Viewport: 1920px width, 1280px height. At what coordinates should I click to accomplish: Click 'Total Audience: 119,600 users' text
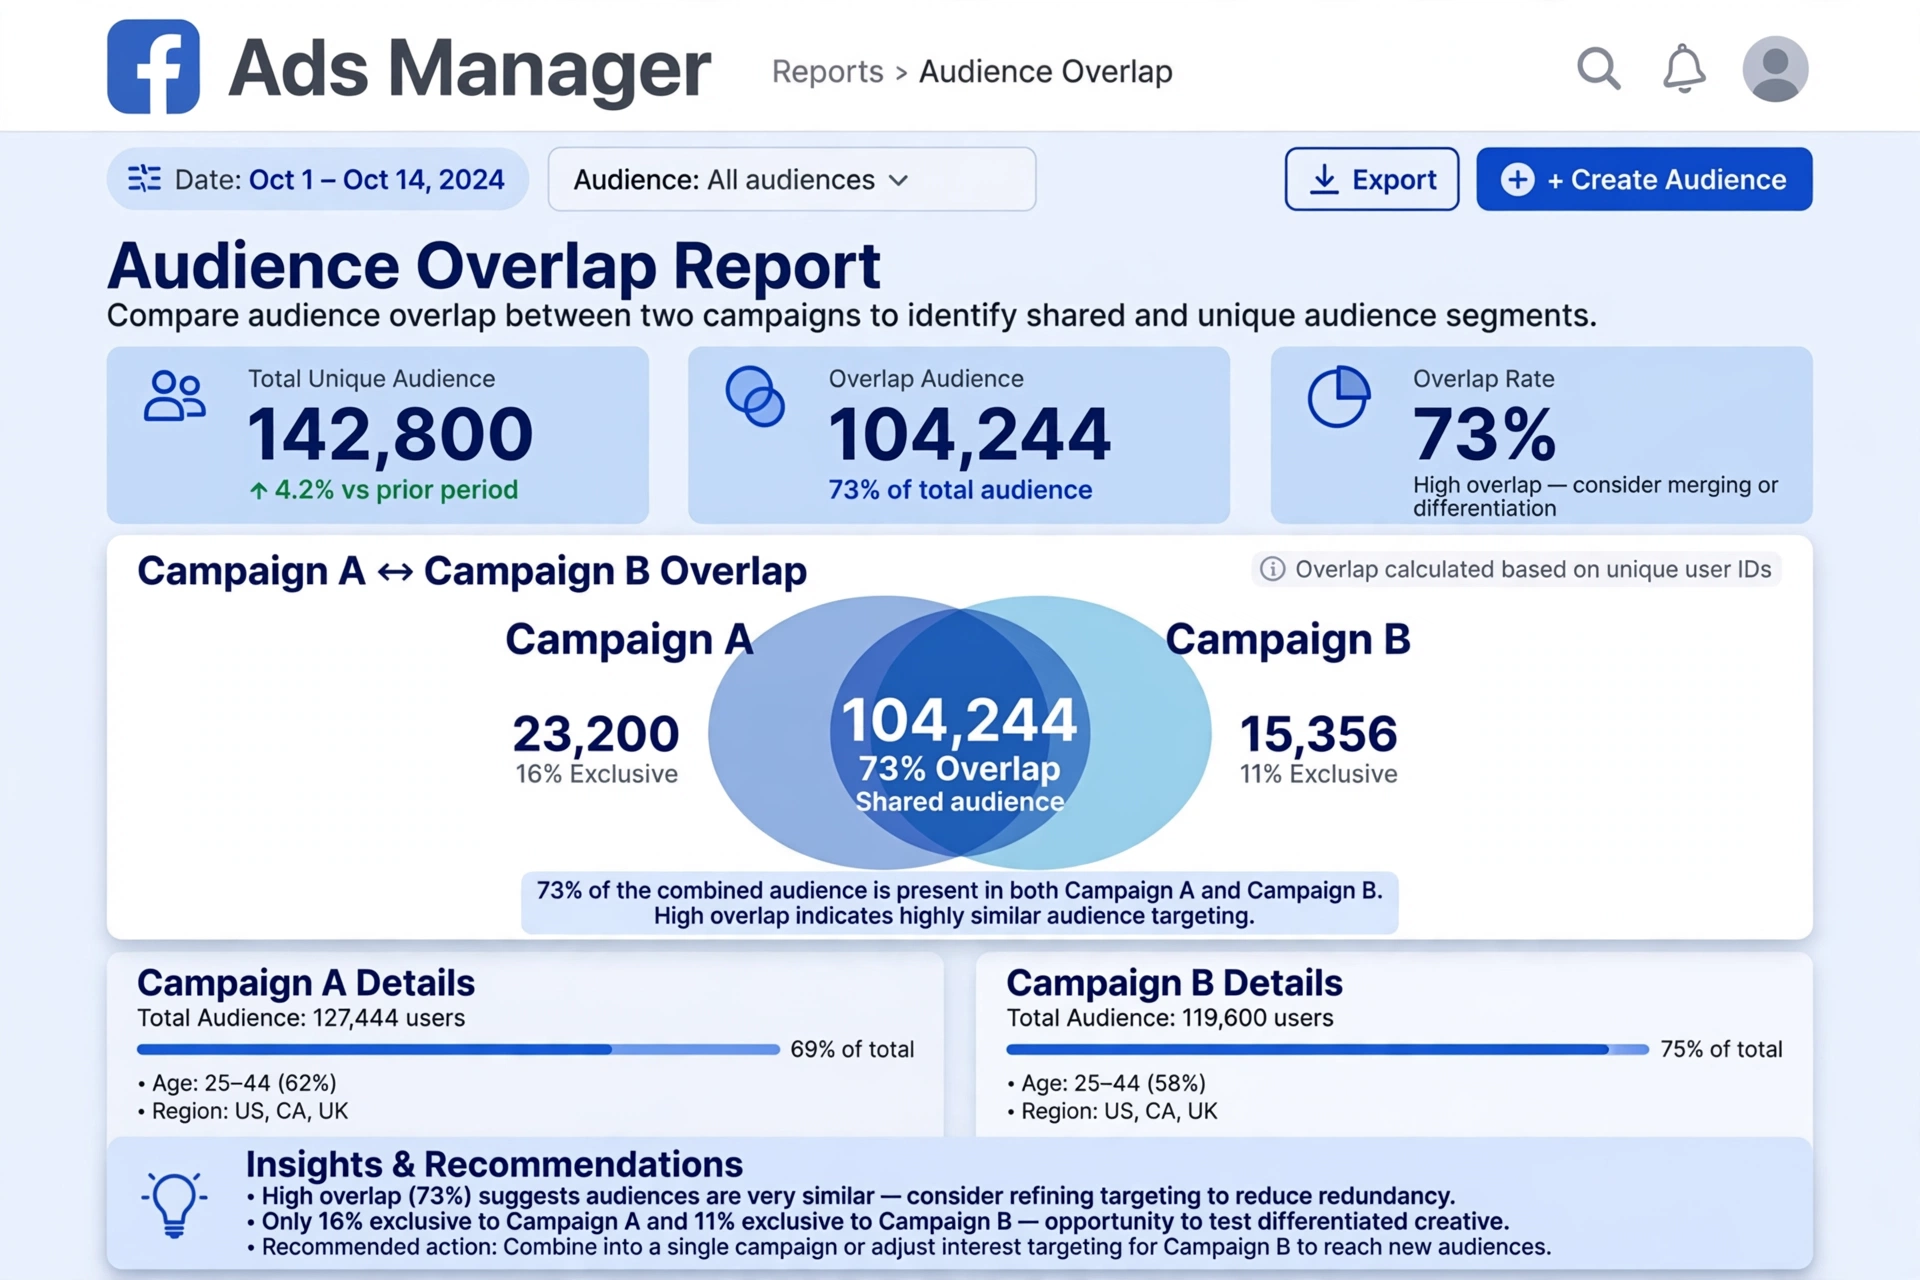[1170, 1018]
